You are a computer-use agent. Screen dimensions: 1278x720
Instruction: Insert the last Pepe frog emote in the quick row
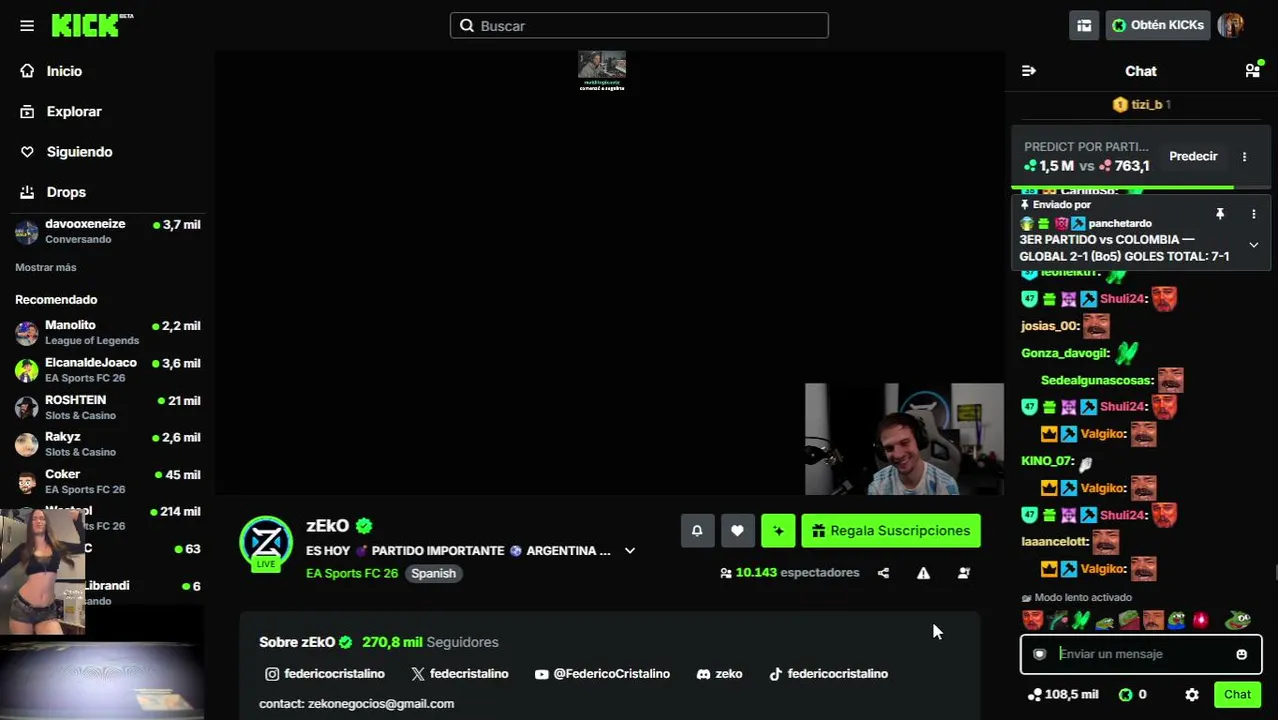(x=1238, y=620)
